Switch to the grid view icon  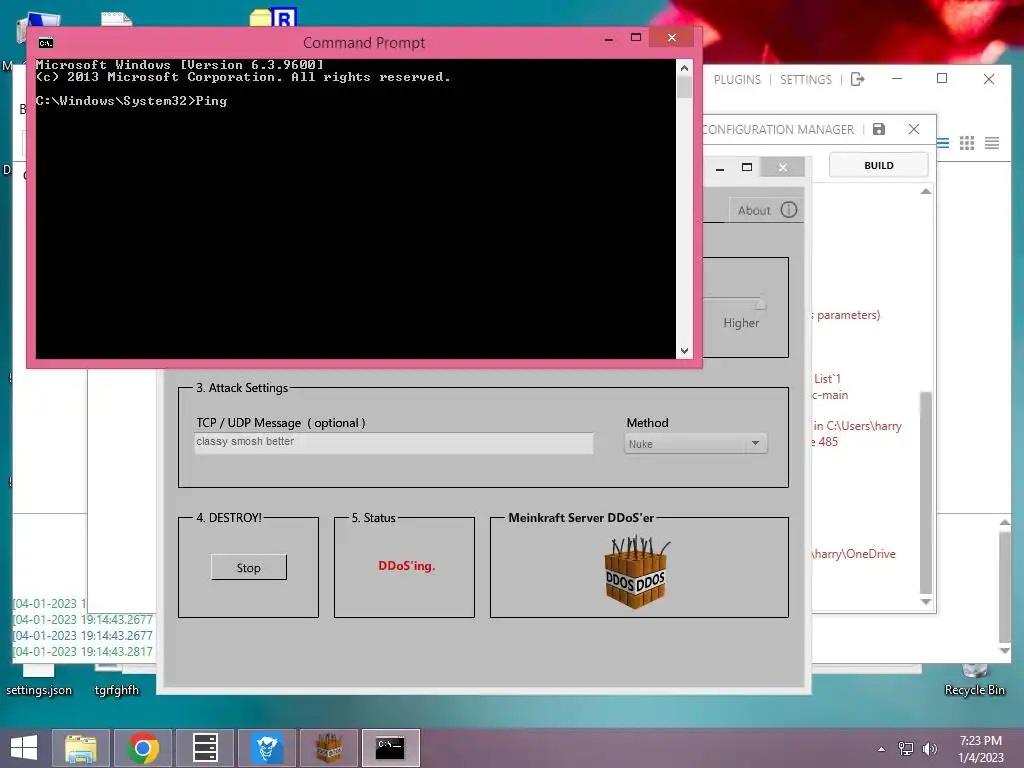point(967,143)
